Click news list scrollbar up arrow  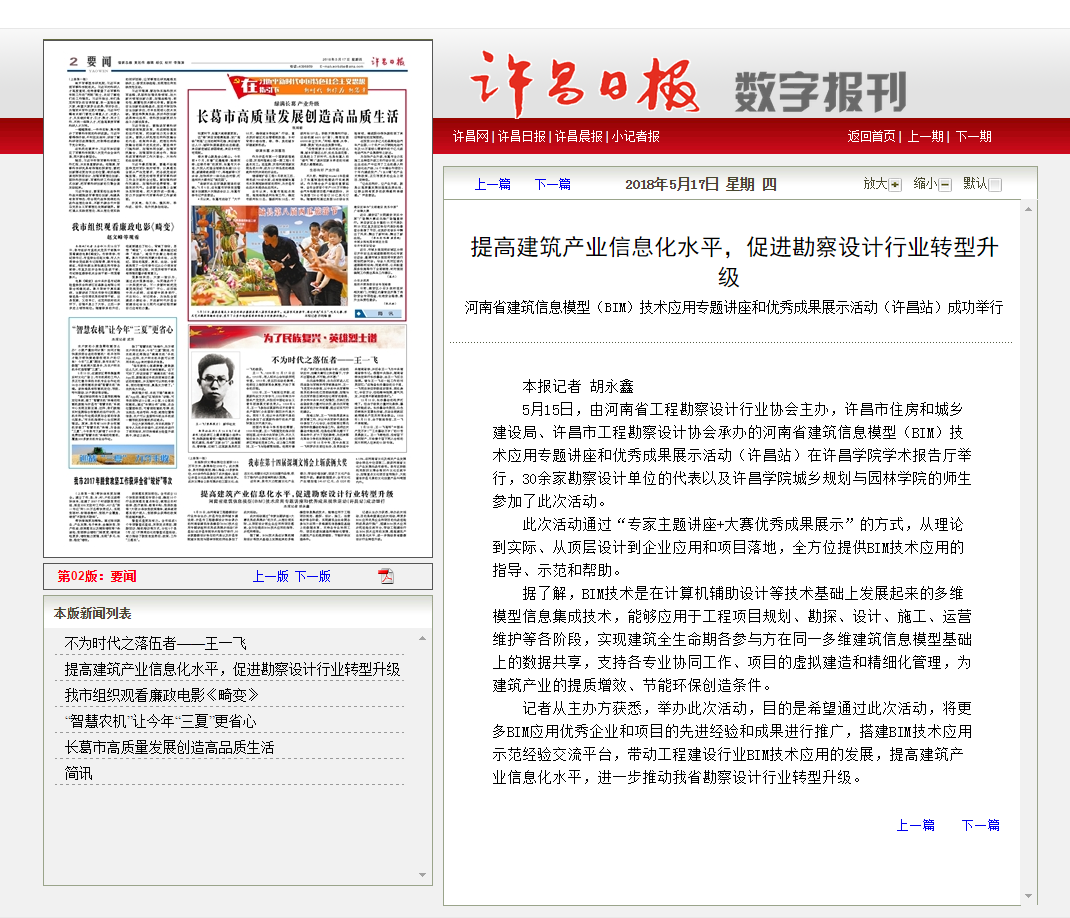(x=422, y=636)
